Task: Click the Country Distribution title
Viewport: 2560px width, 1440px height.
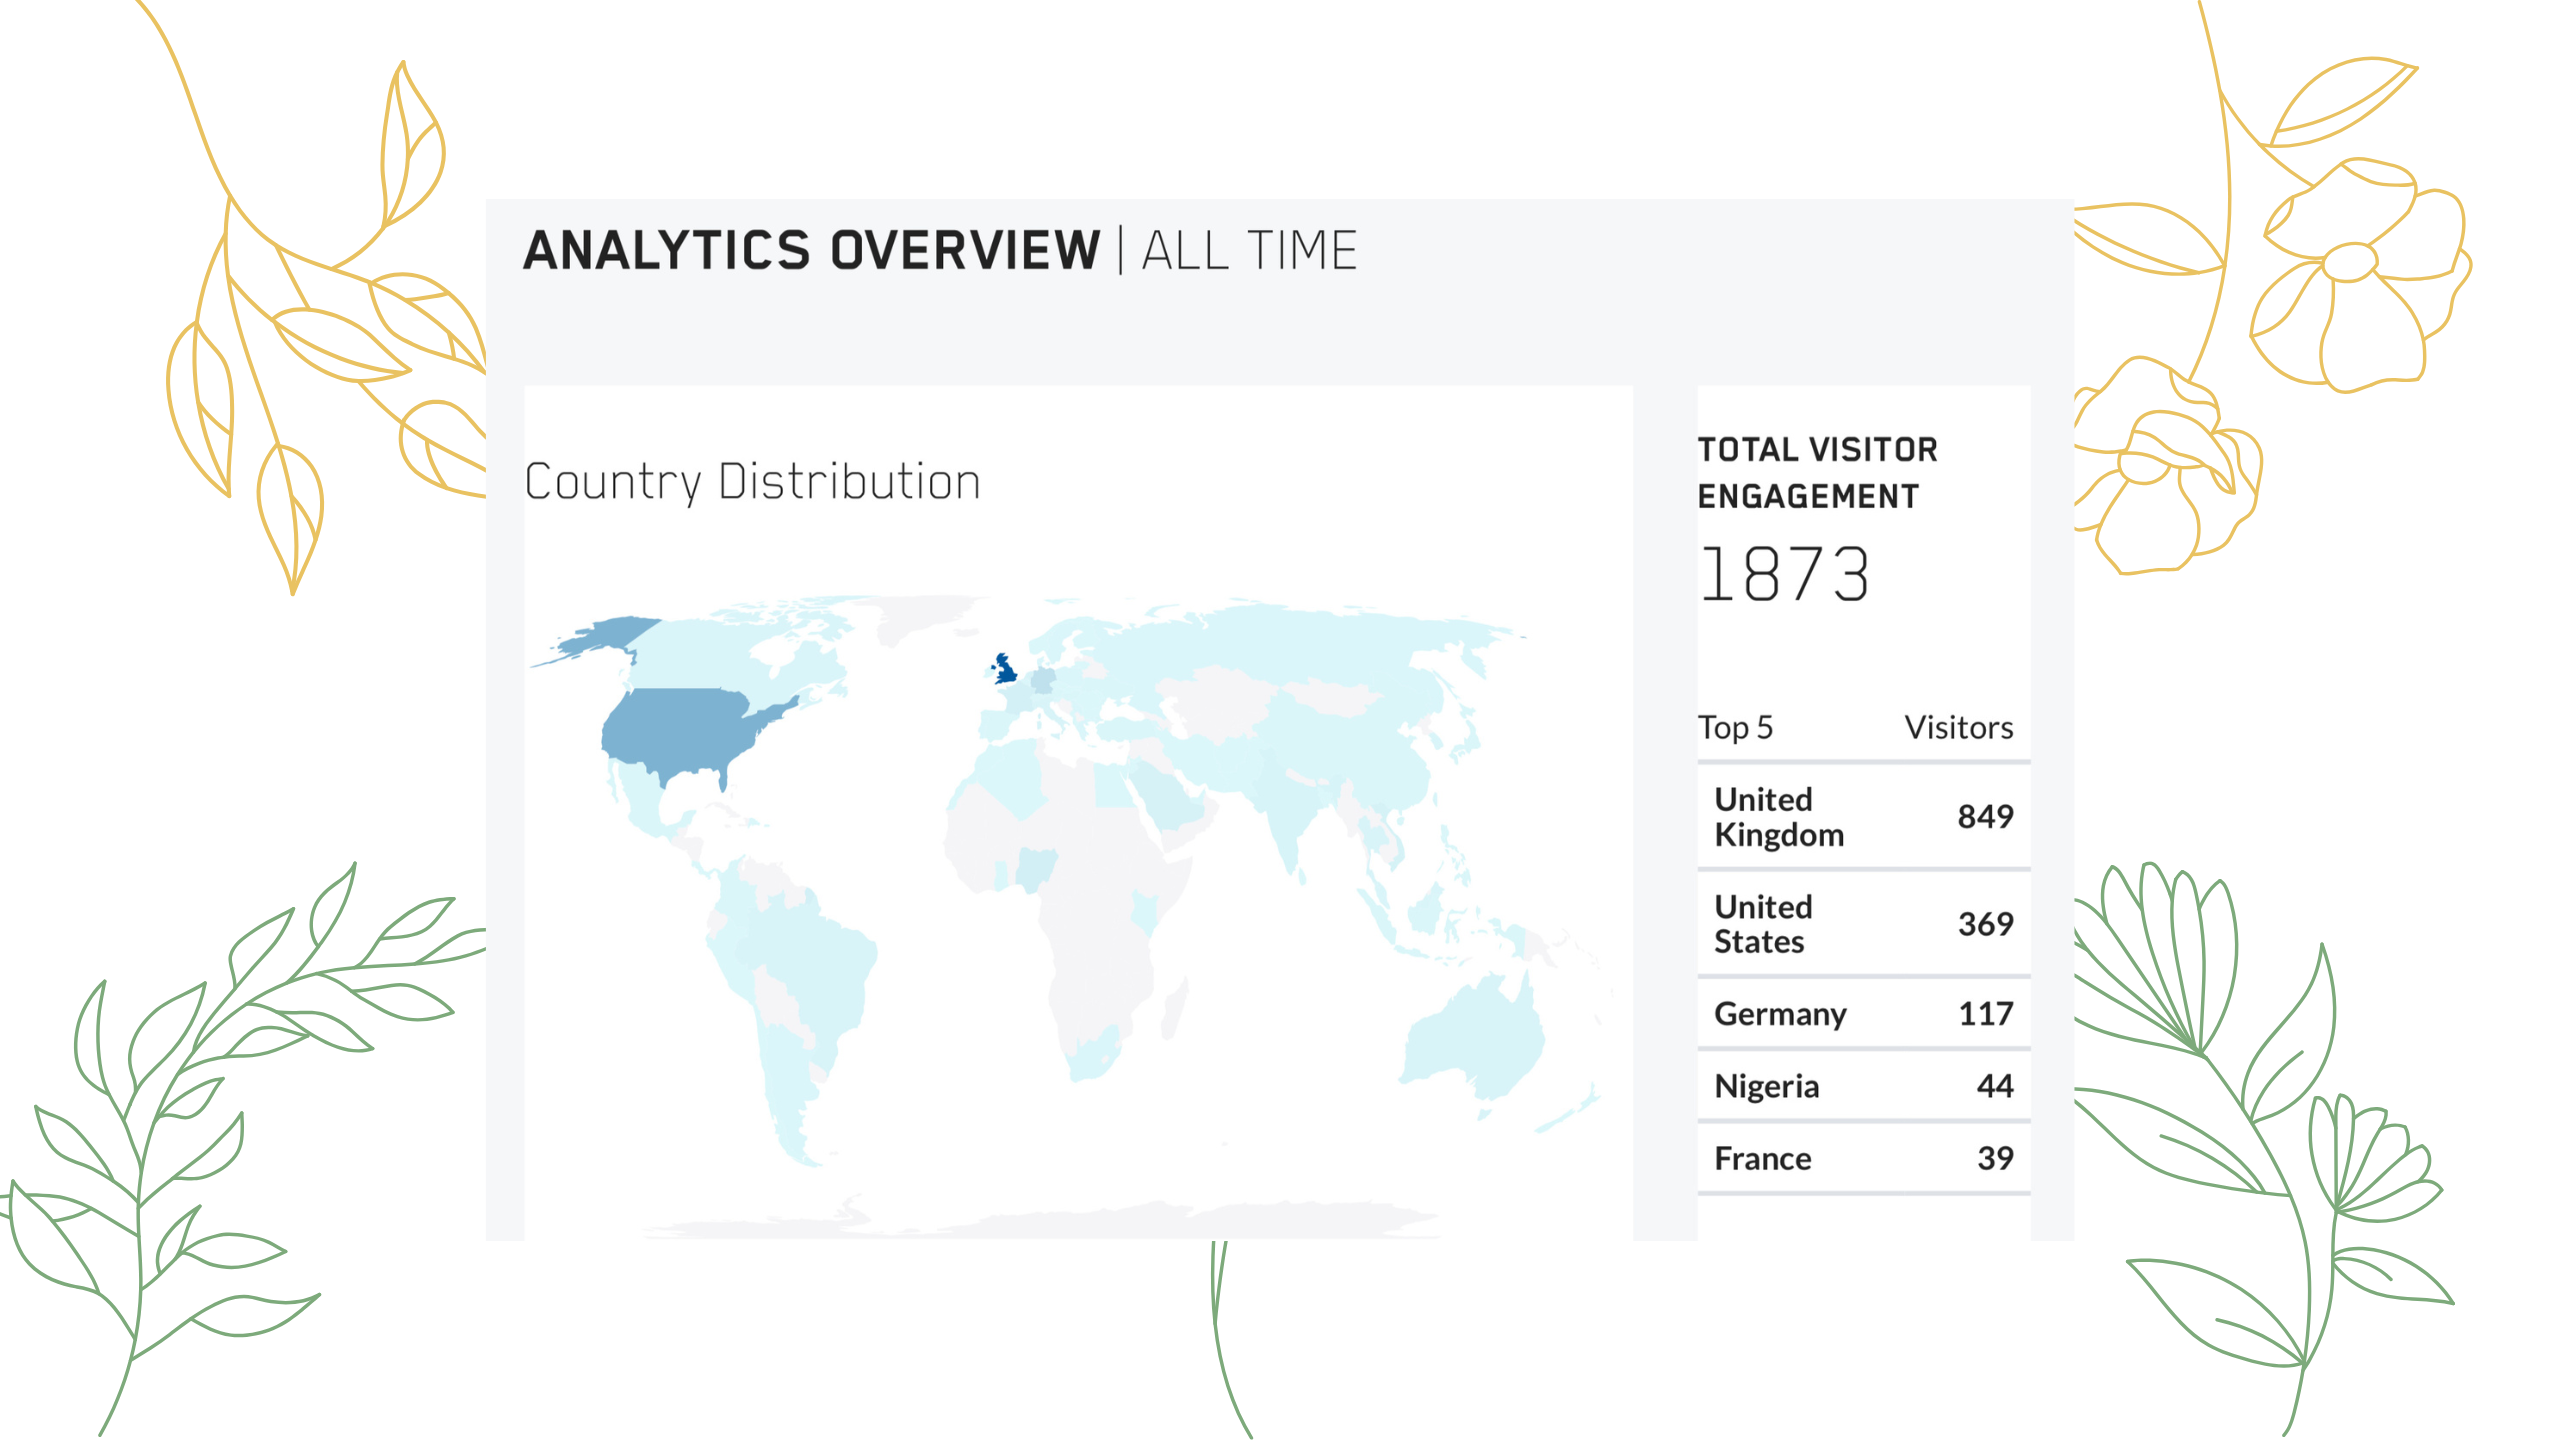Action: [x=752, y=482]
